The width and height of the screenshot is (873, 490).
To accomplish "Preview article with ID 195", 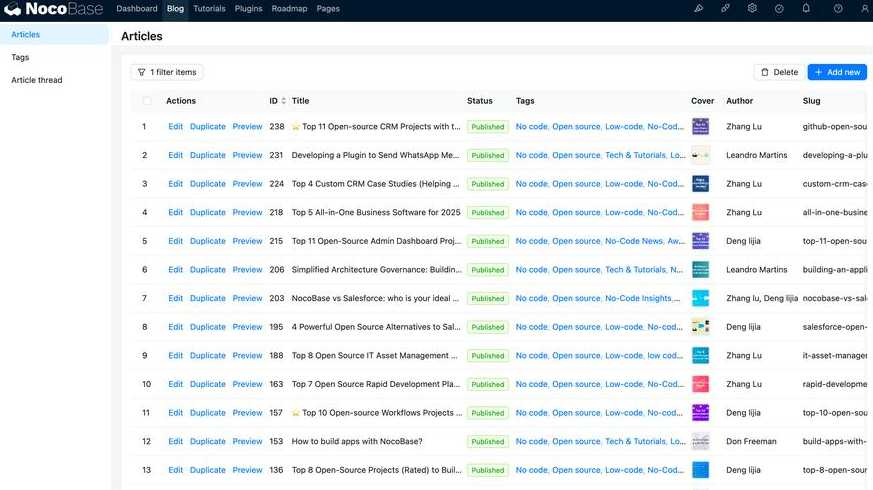I will pyautogui.click(x=247, y=327).
